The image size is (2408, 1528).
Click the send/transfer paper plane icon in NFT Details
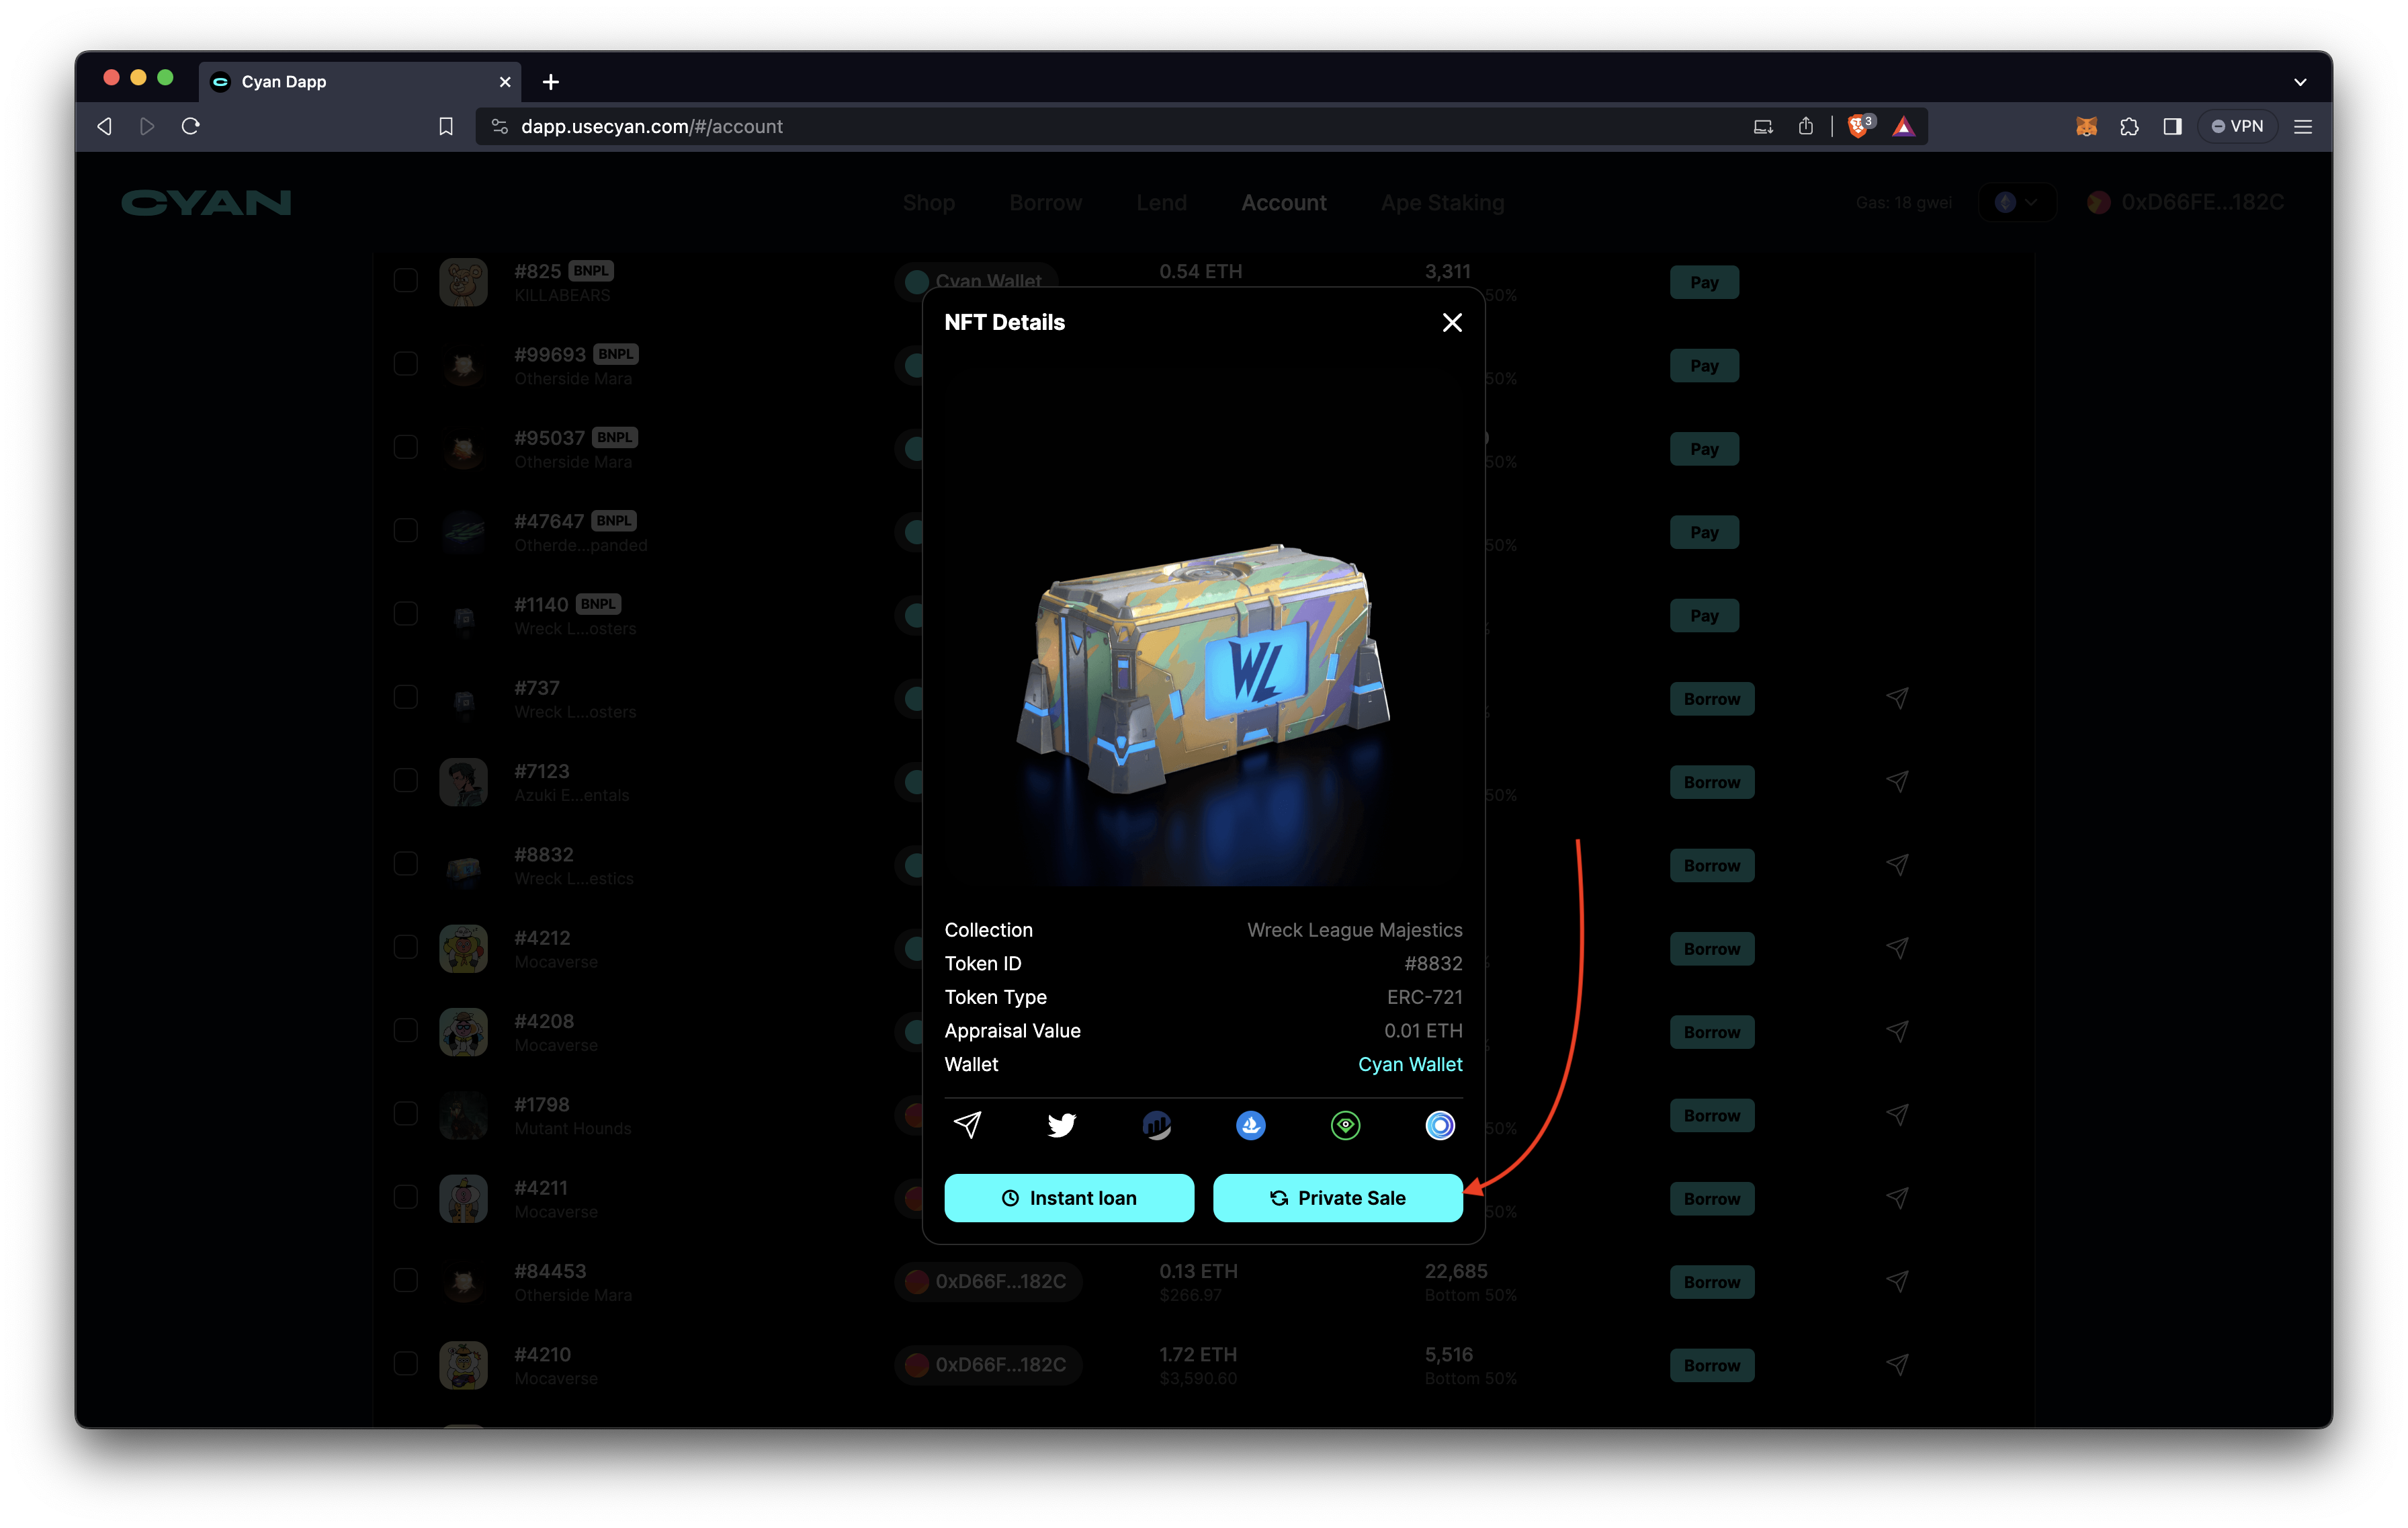[x=967, y=1125]
